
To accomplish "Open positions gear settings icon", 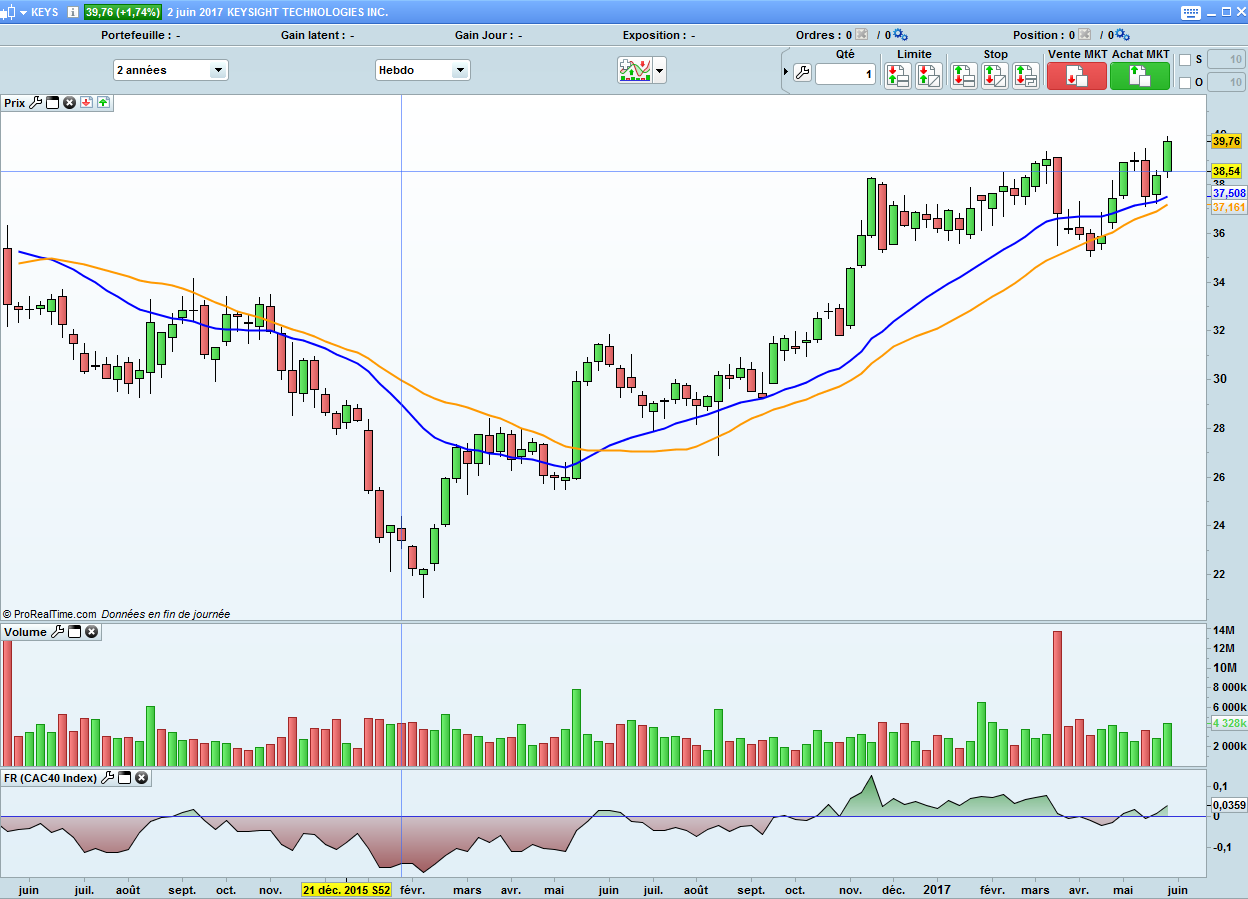I will point(1122,35).
